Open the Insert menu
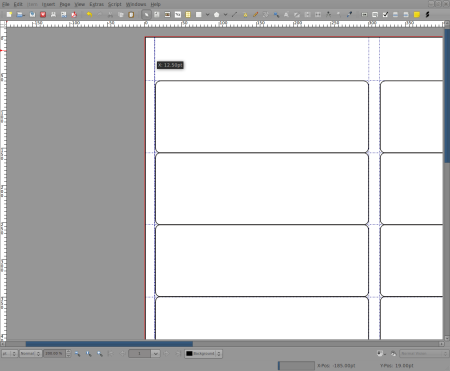This screenshot has height=371, width=450. (48, 4)
